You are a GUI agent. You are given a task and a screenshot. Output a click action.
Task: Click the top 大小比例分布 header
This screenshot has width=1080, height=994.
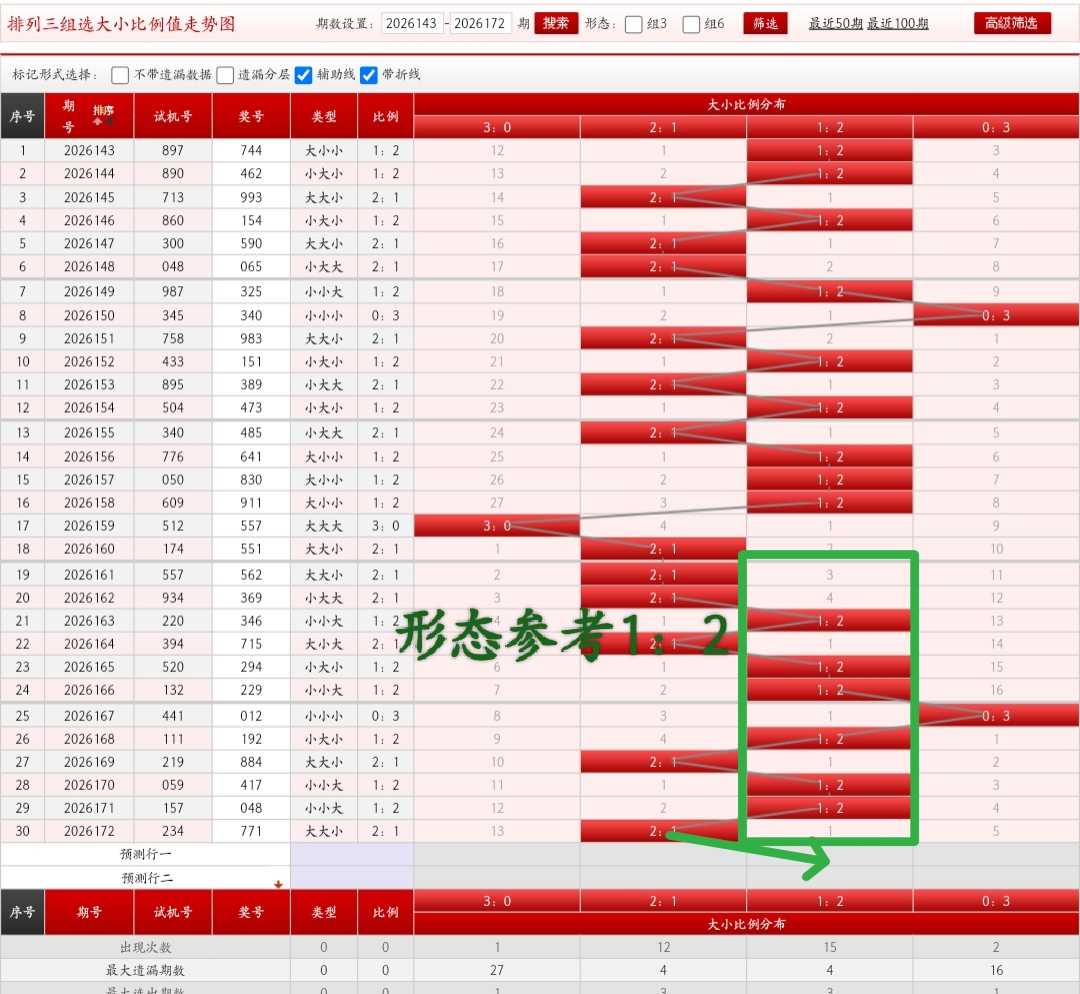tap(747, 105)
